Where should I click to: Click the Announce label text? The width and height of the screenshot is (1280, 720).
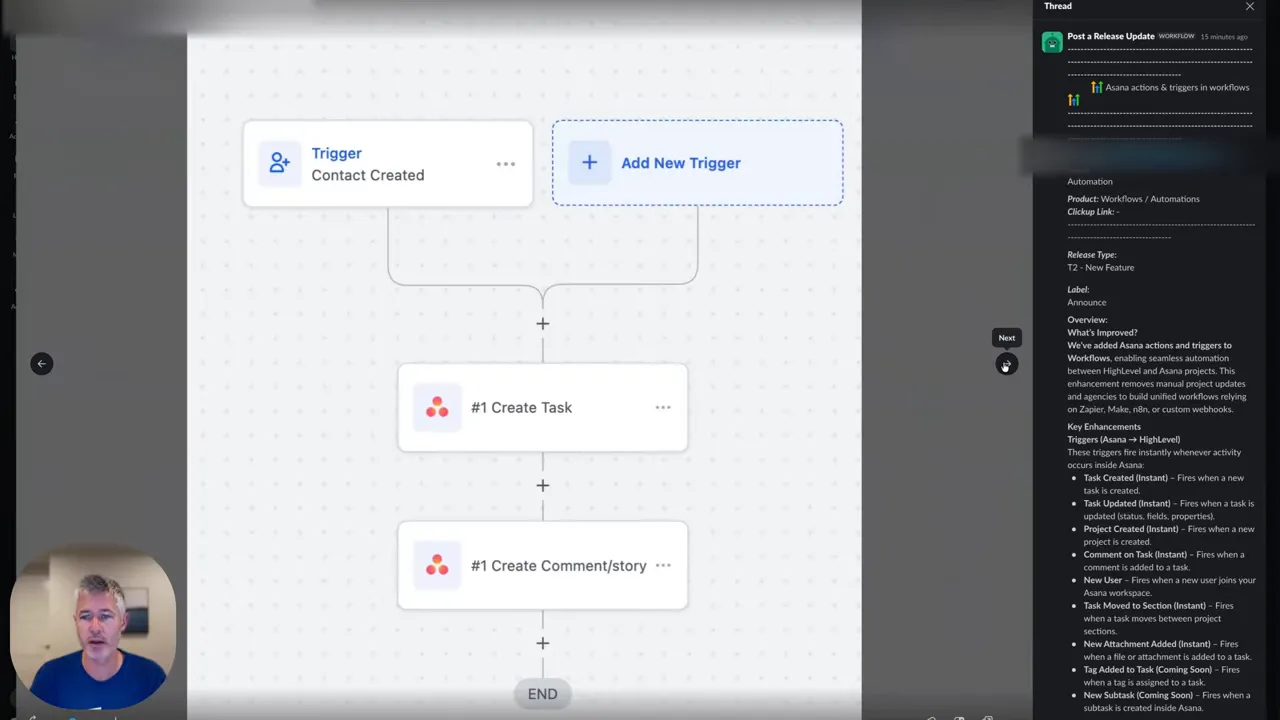1086,303
